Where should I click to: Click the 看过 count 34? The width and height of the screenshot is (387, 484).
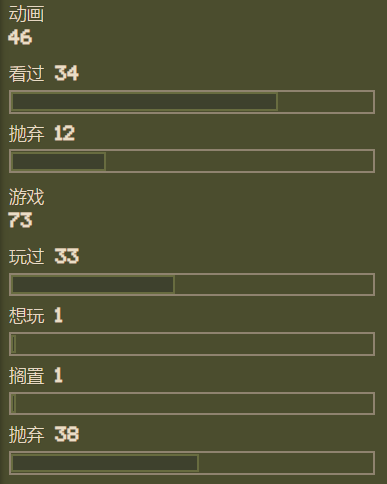67,73
